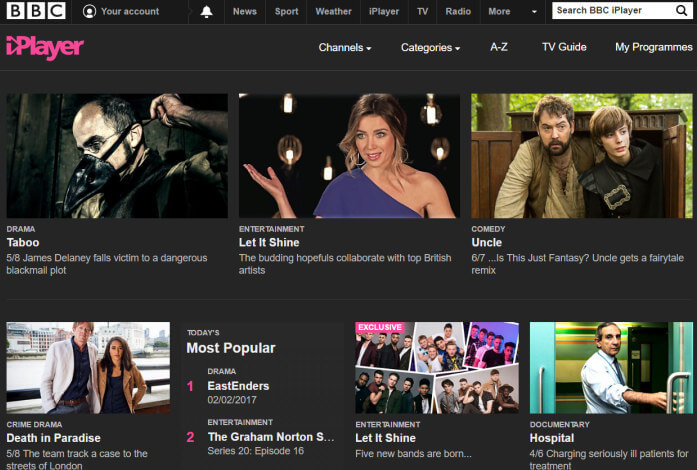Open Your account link
The width and height of the screenshot is (697, 470).
pyautogui.click(x=130, y=11)
